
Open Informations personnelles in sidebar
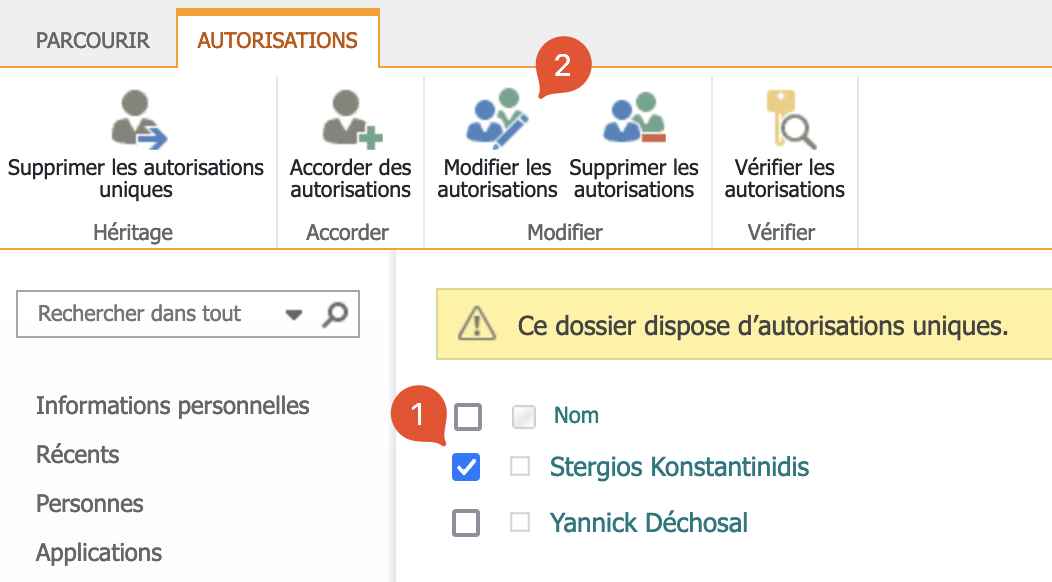[x=173, y=406]
